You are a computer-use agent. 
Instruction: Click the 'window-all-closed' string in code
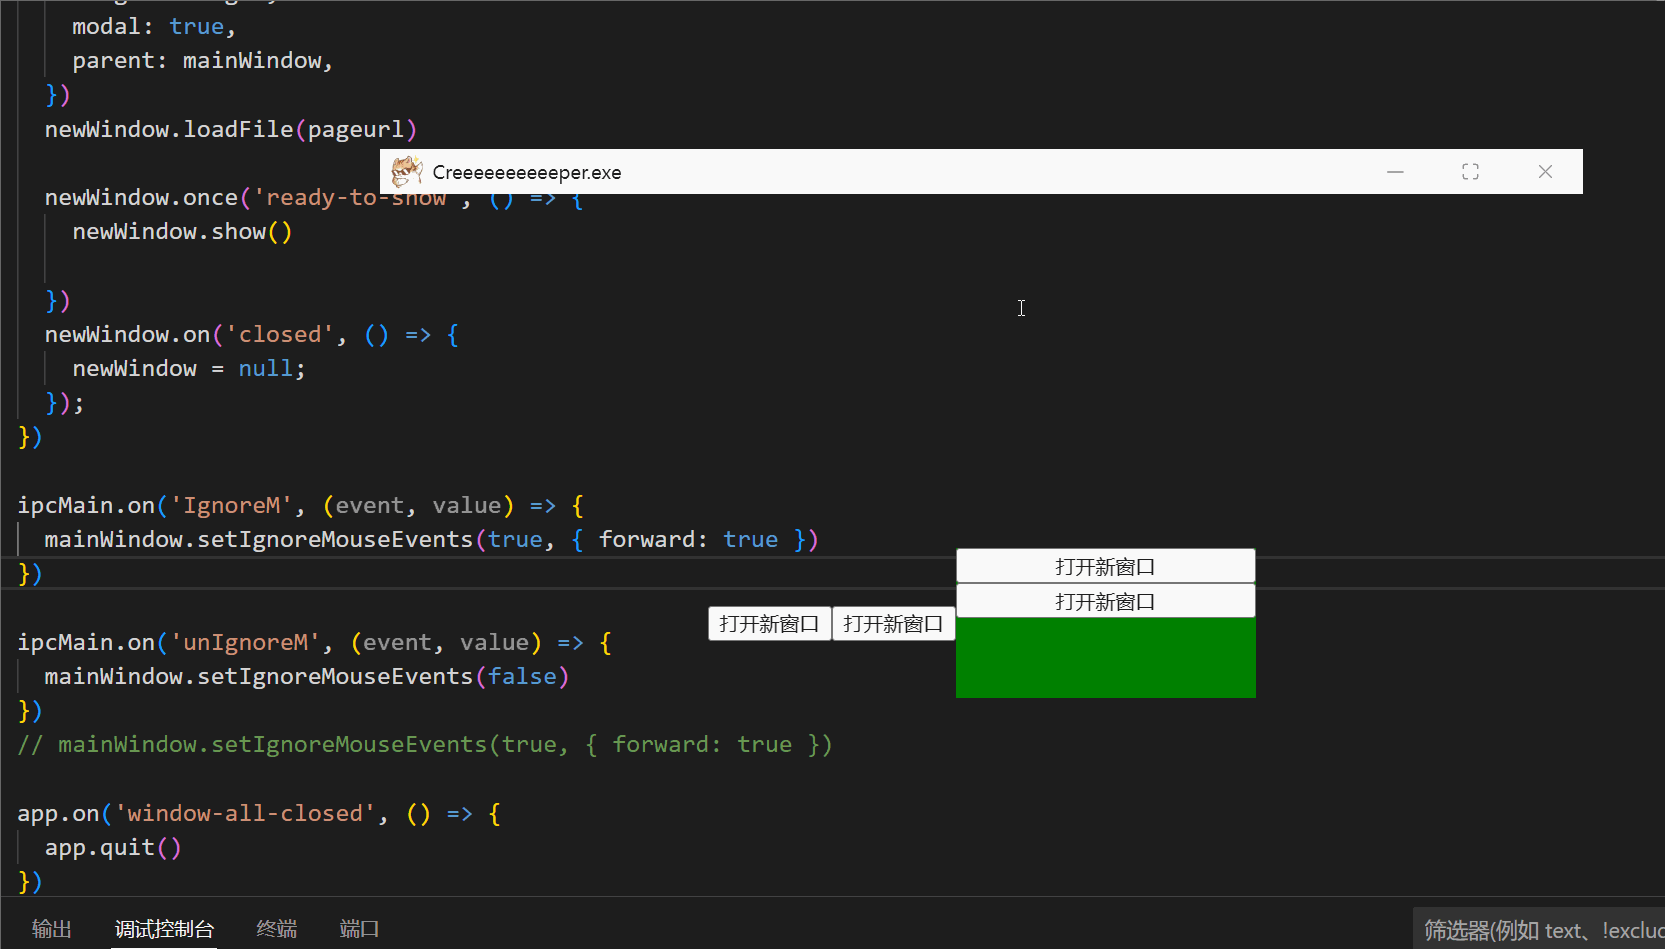245,814
